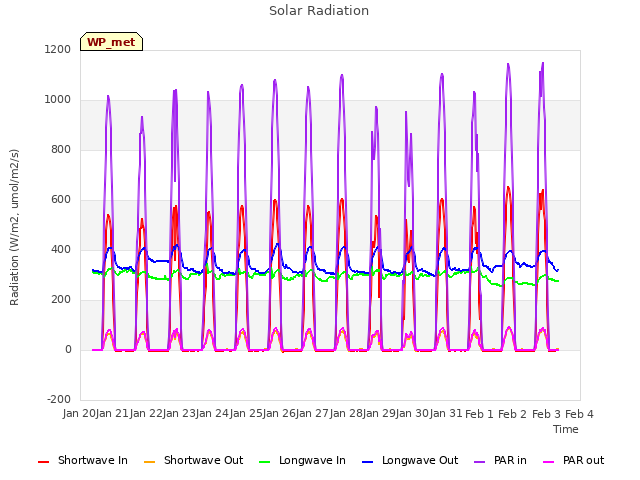Click the WP_met label box
640x480 pixels.
pos(111,42)
